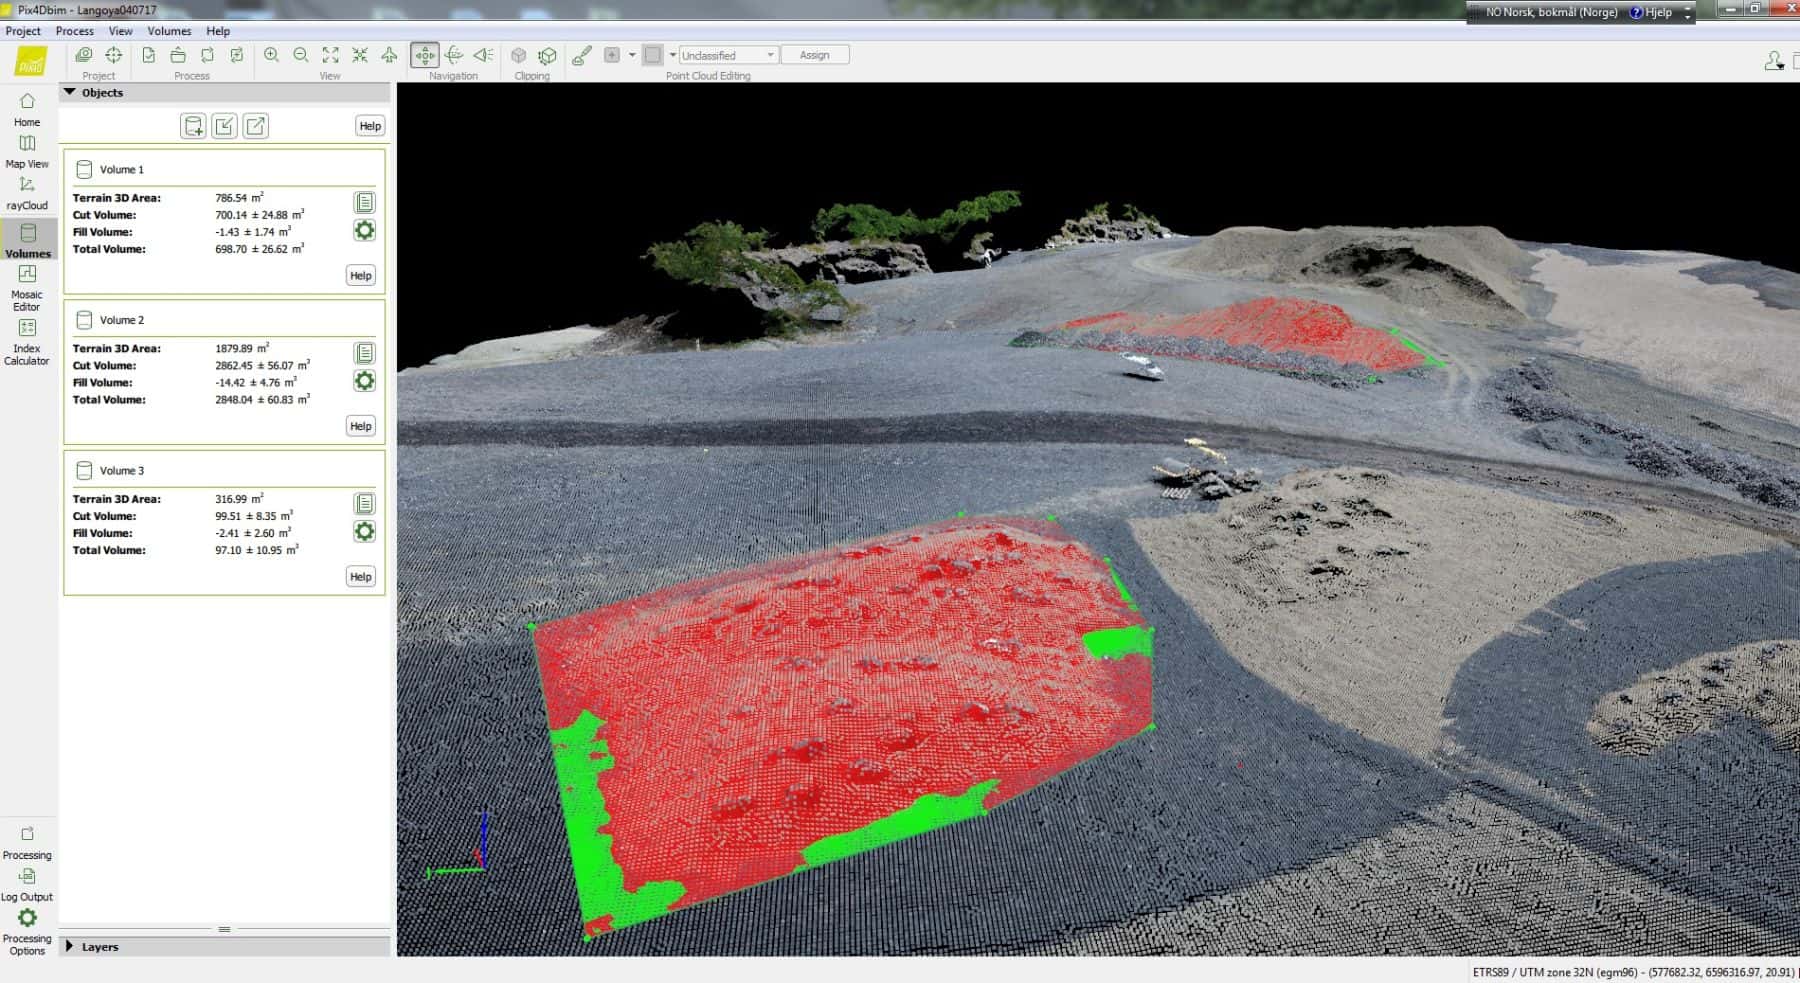This screenshot has height=983, width=1800.
Task: Open the Mosaic Editor view
Action: [x=27, y=286]
